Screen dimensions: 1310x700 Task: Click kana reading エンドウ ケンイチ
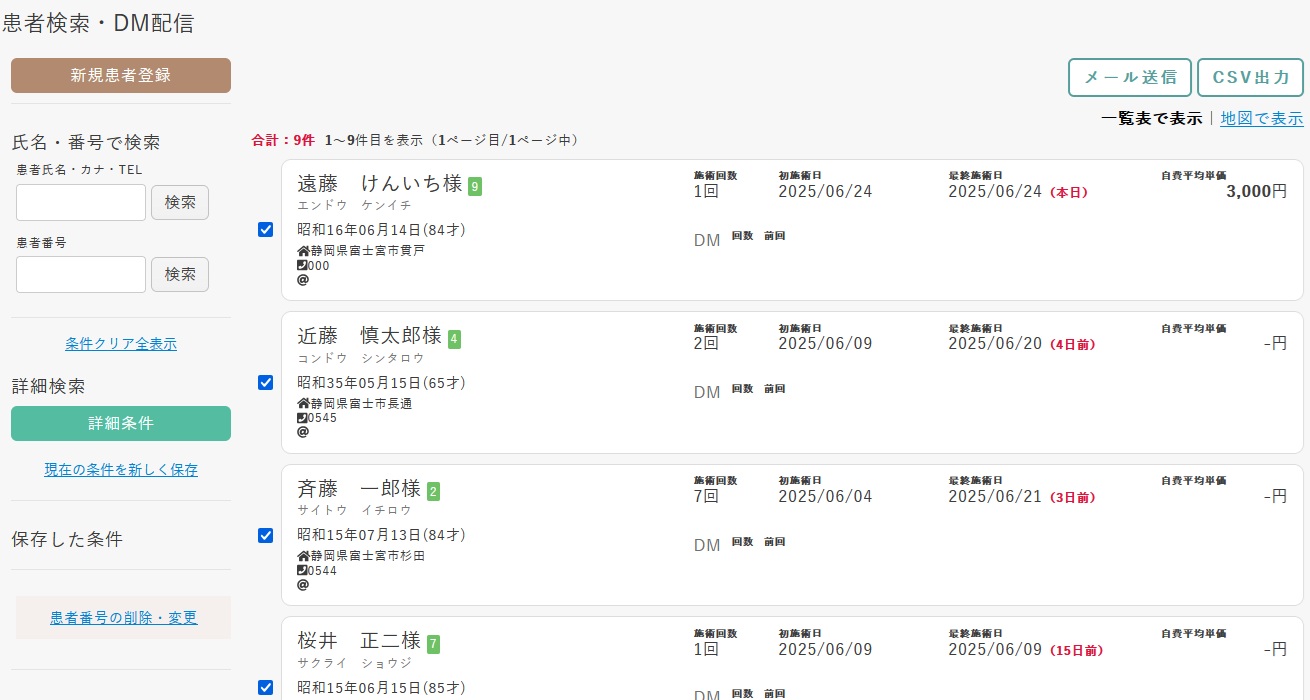[354, 205]
